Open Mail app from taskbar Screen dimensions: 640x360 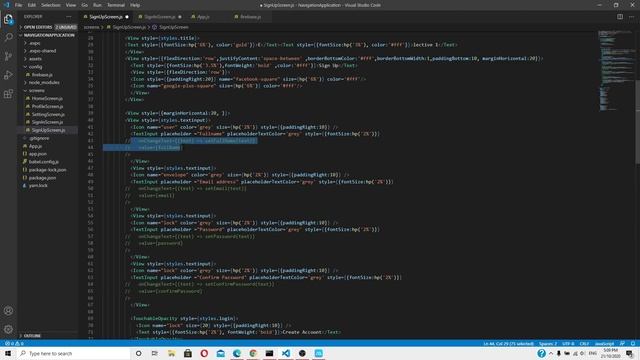tap(220, 353)
